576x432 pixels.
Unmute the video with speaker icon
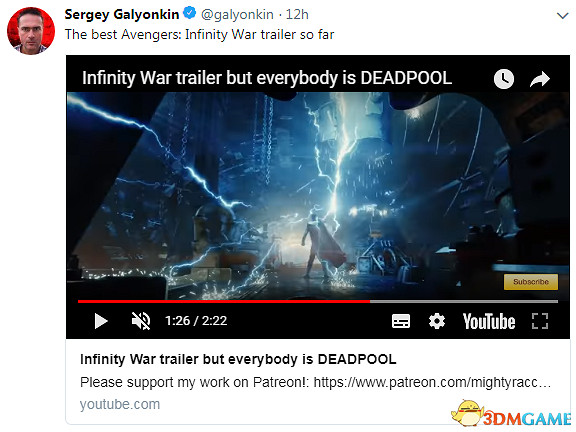tap(141, 321)
